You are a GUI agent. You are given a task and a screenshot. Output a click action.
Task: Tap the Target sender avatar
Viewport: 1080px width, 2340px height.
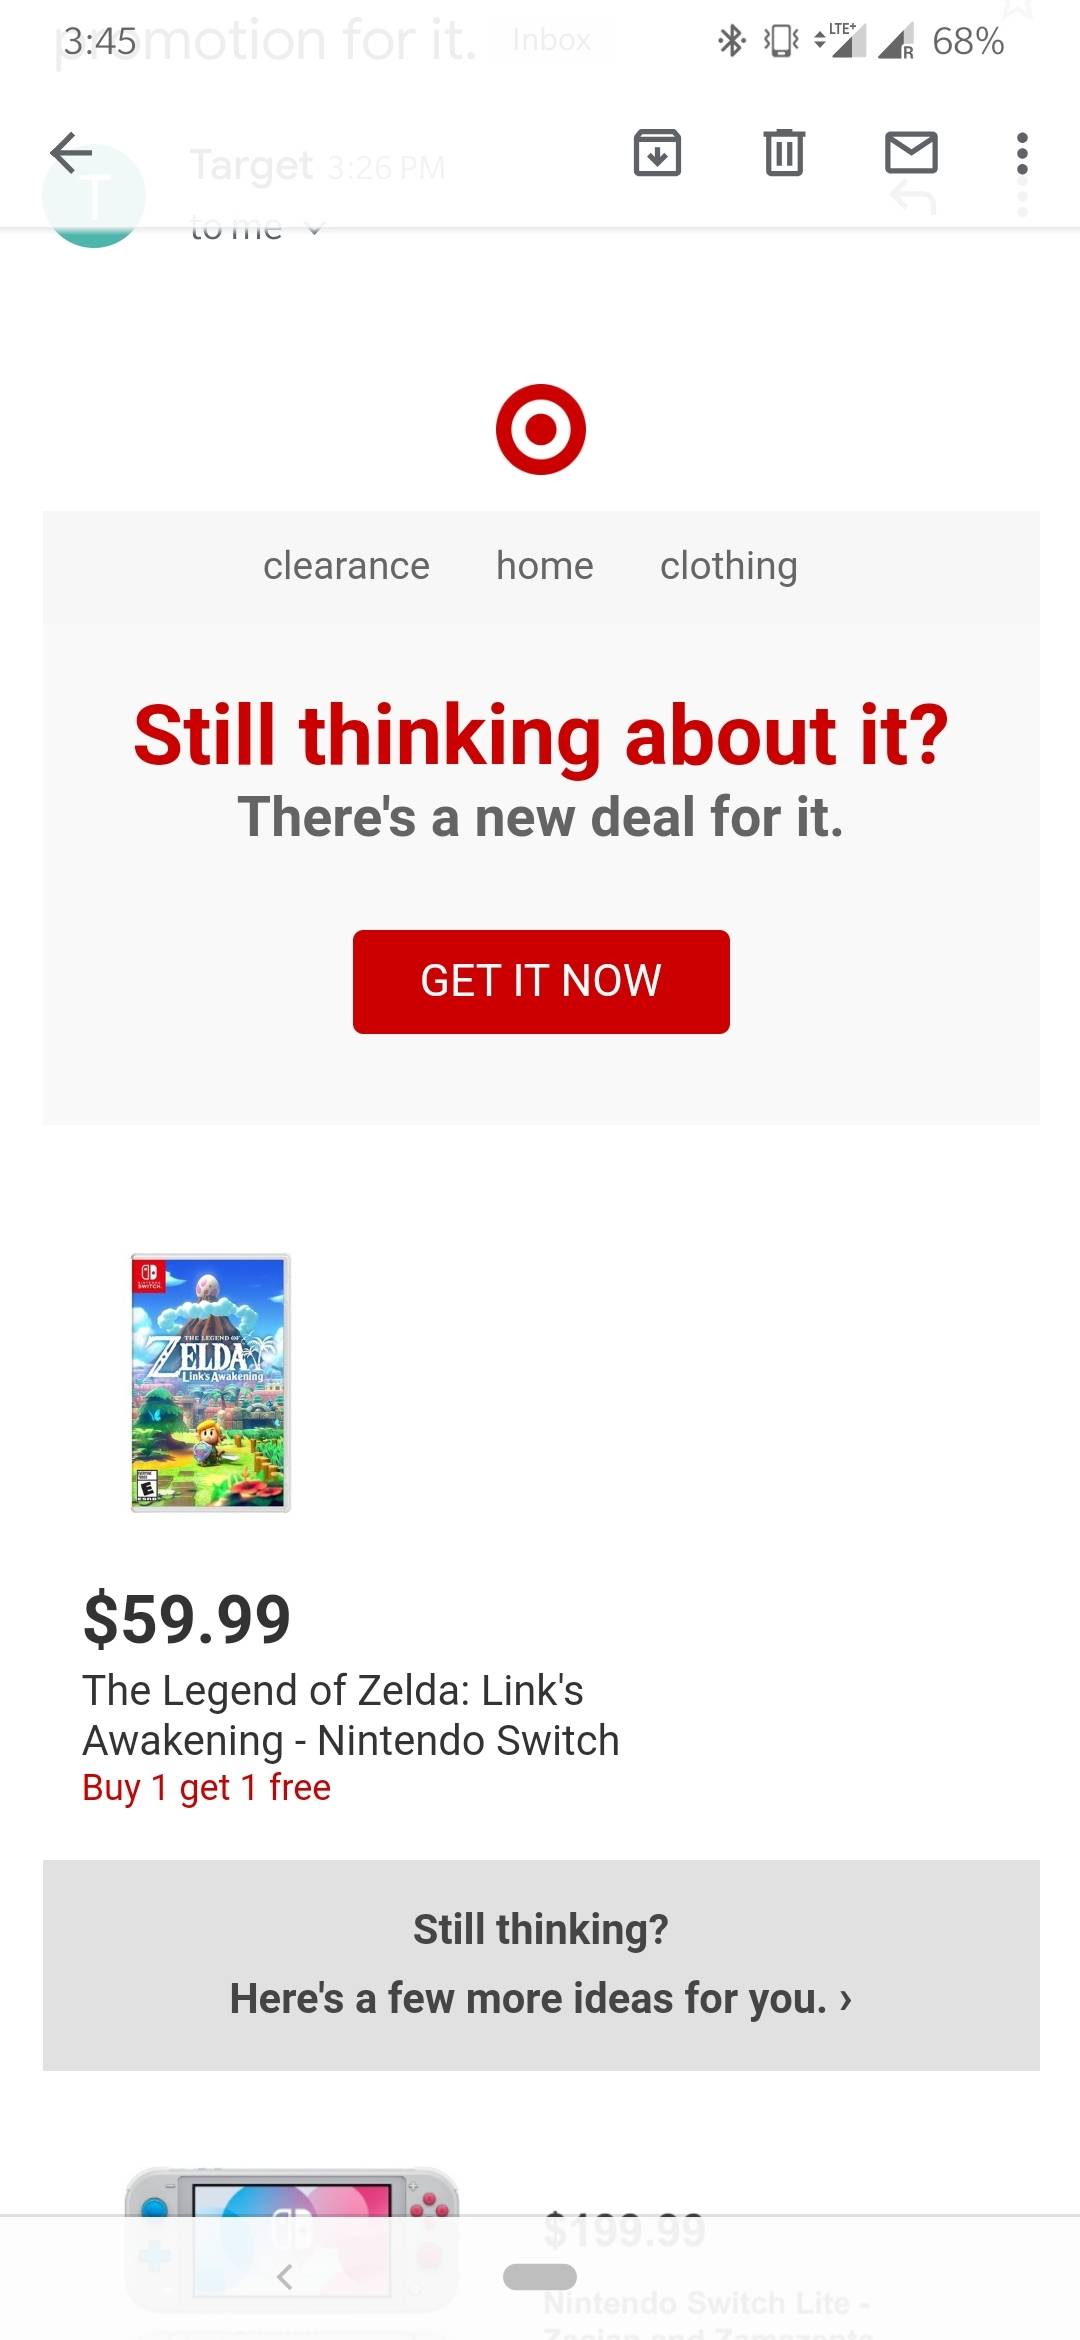(94, 198)
